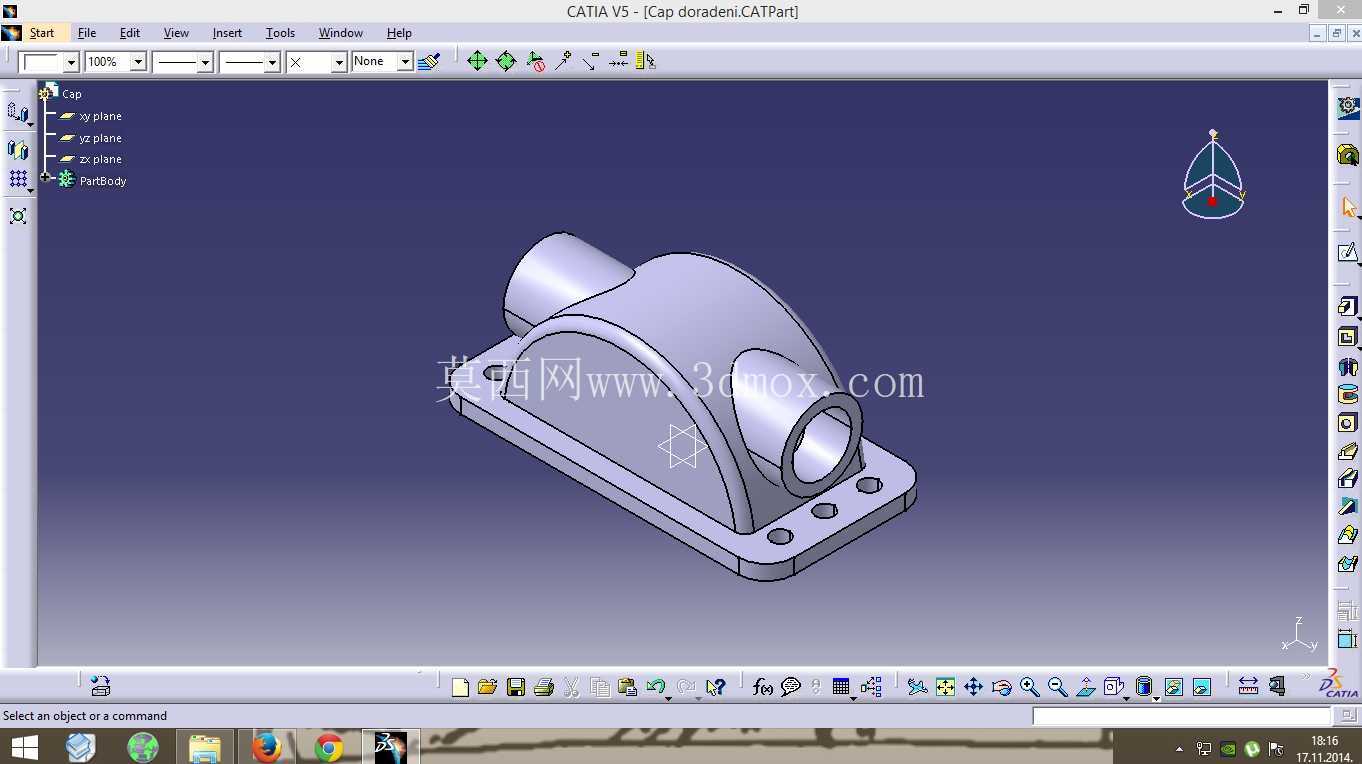Open Firefox from the taskbar
Viewport: 1362px width, 764px height.
pos(267,747)
